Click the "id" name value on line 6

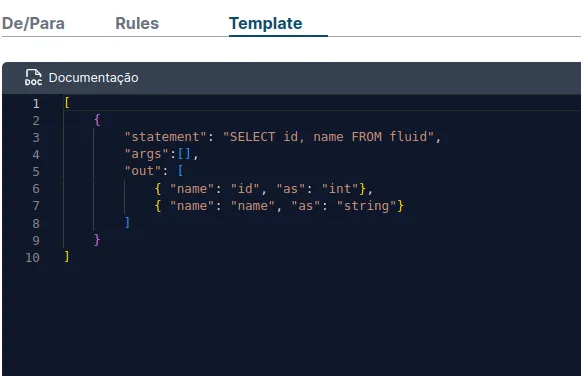[245, 189]
